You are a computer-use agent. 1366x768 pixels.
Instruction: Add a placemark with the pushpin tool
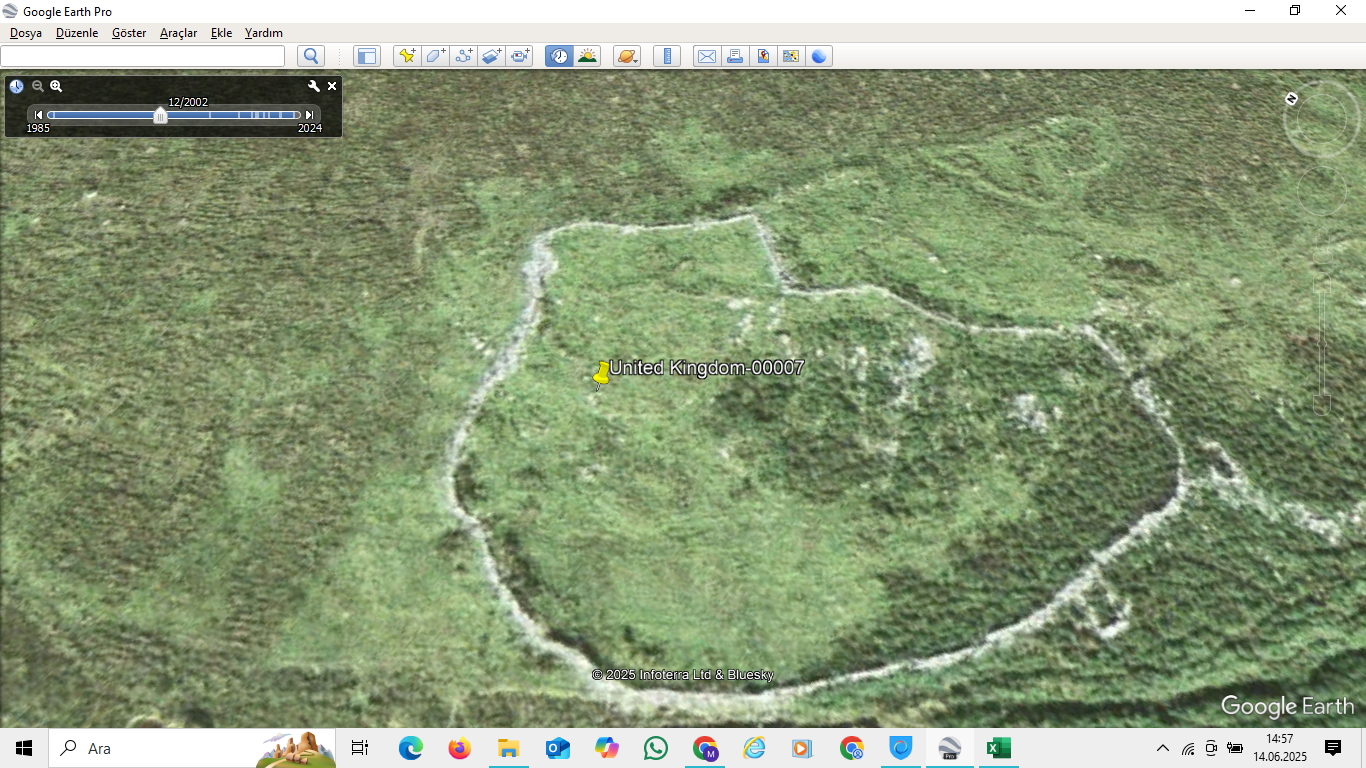coord(407,56)
